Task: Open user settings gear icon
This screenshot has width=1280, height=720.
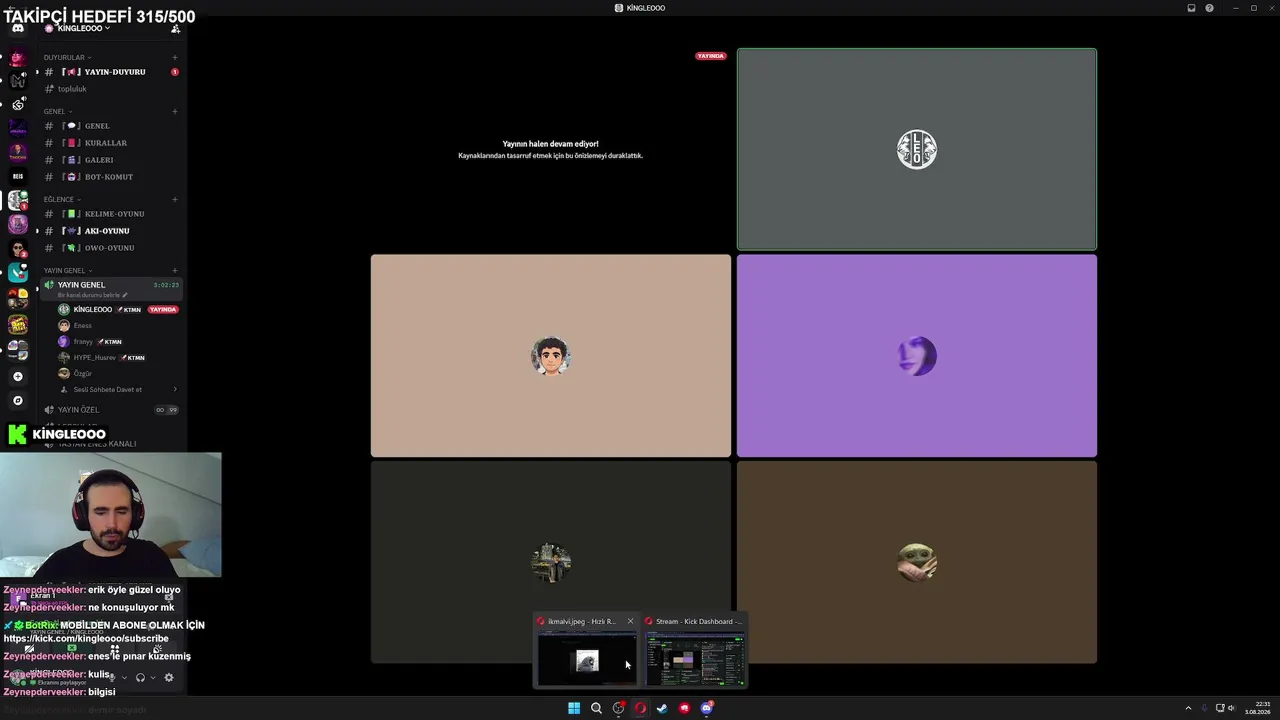Action: pyautogui.click(x=168, y=678)
